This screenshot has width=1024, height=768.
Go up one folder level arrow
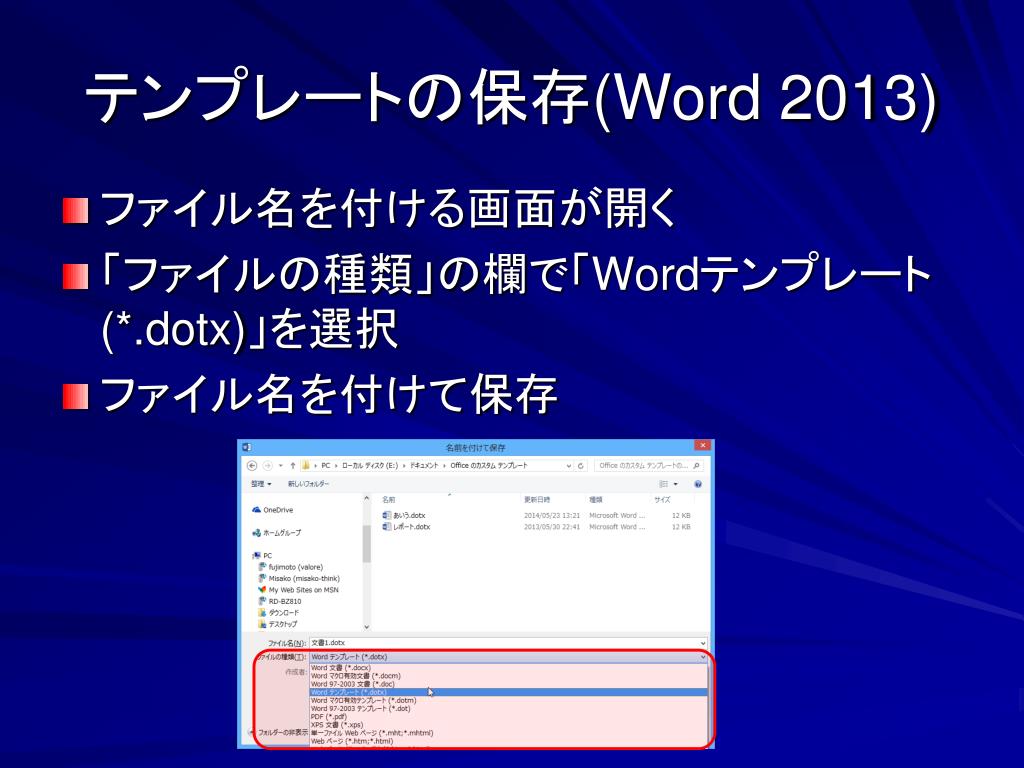(x=293, y=466)
